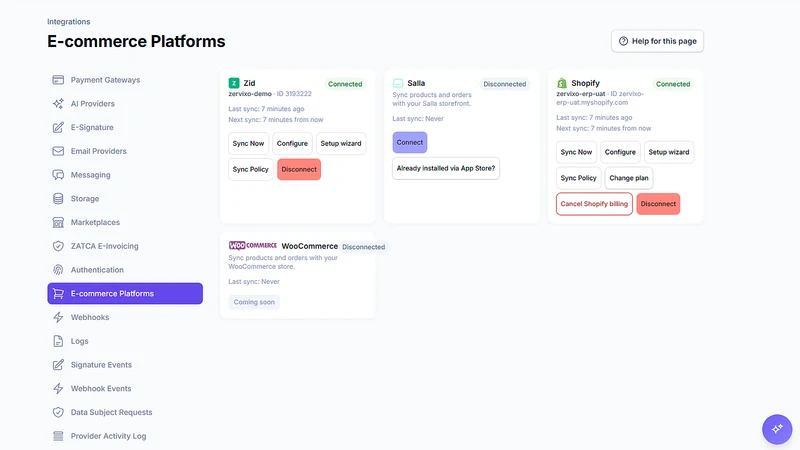
Task: Click the Payment Gateways card icon
Action: click(x=58, y=80)
